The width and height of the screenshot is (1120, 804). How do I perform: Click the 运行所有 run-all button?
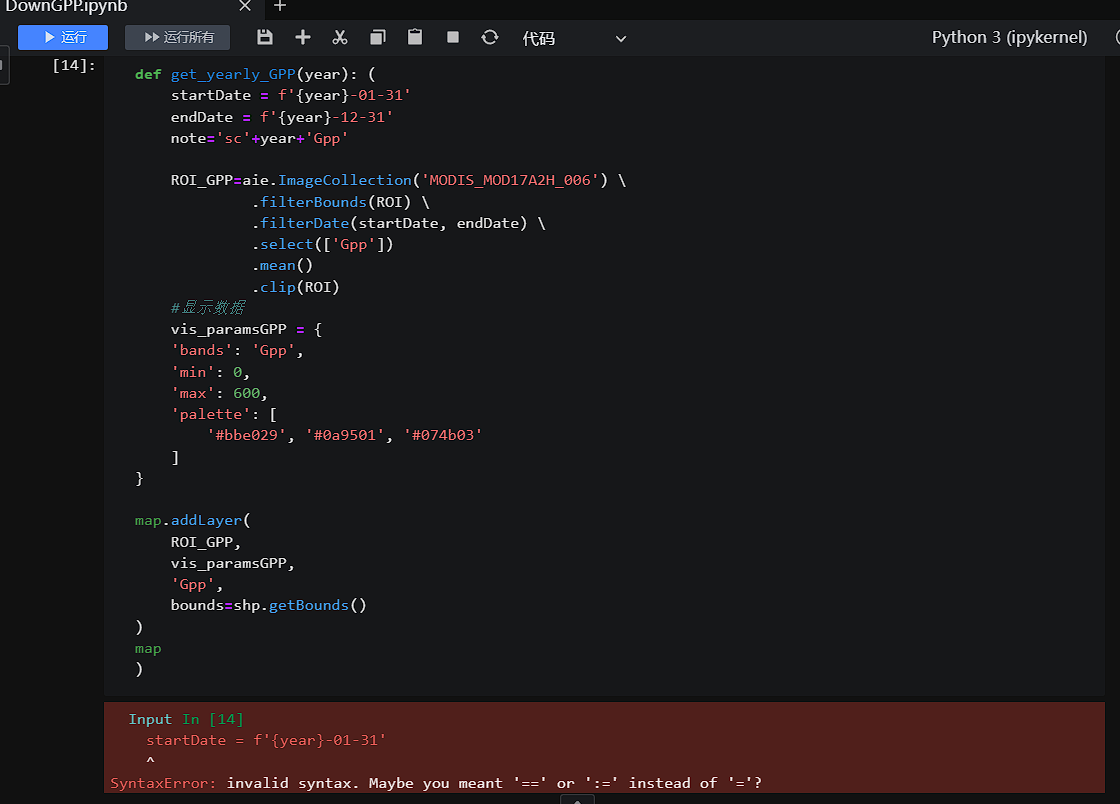tap(178, 37)
